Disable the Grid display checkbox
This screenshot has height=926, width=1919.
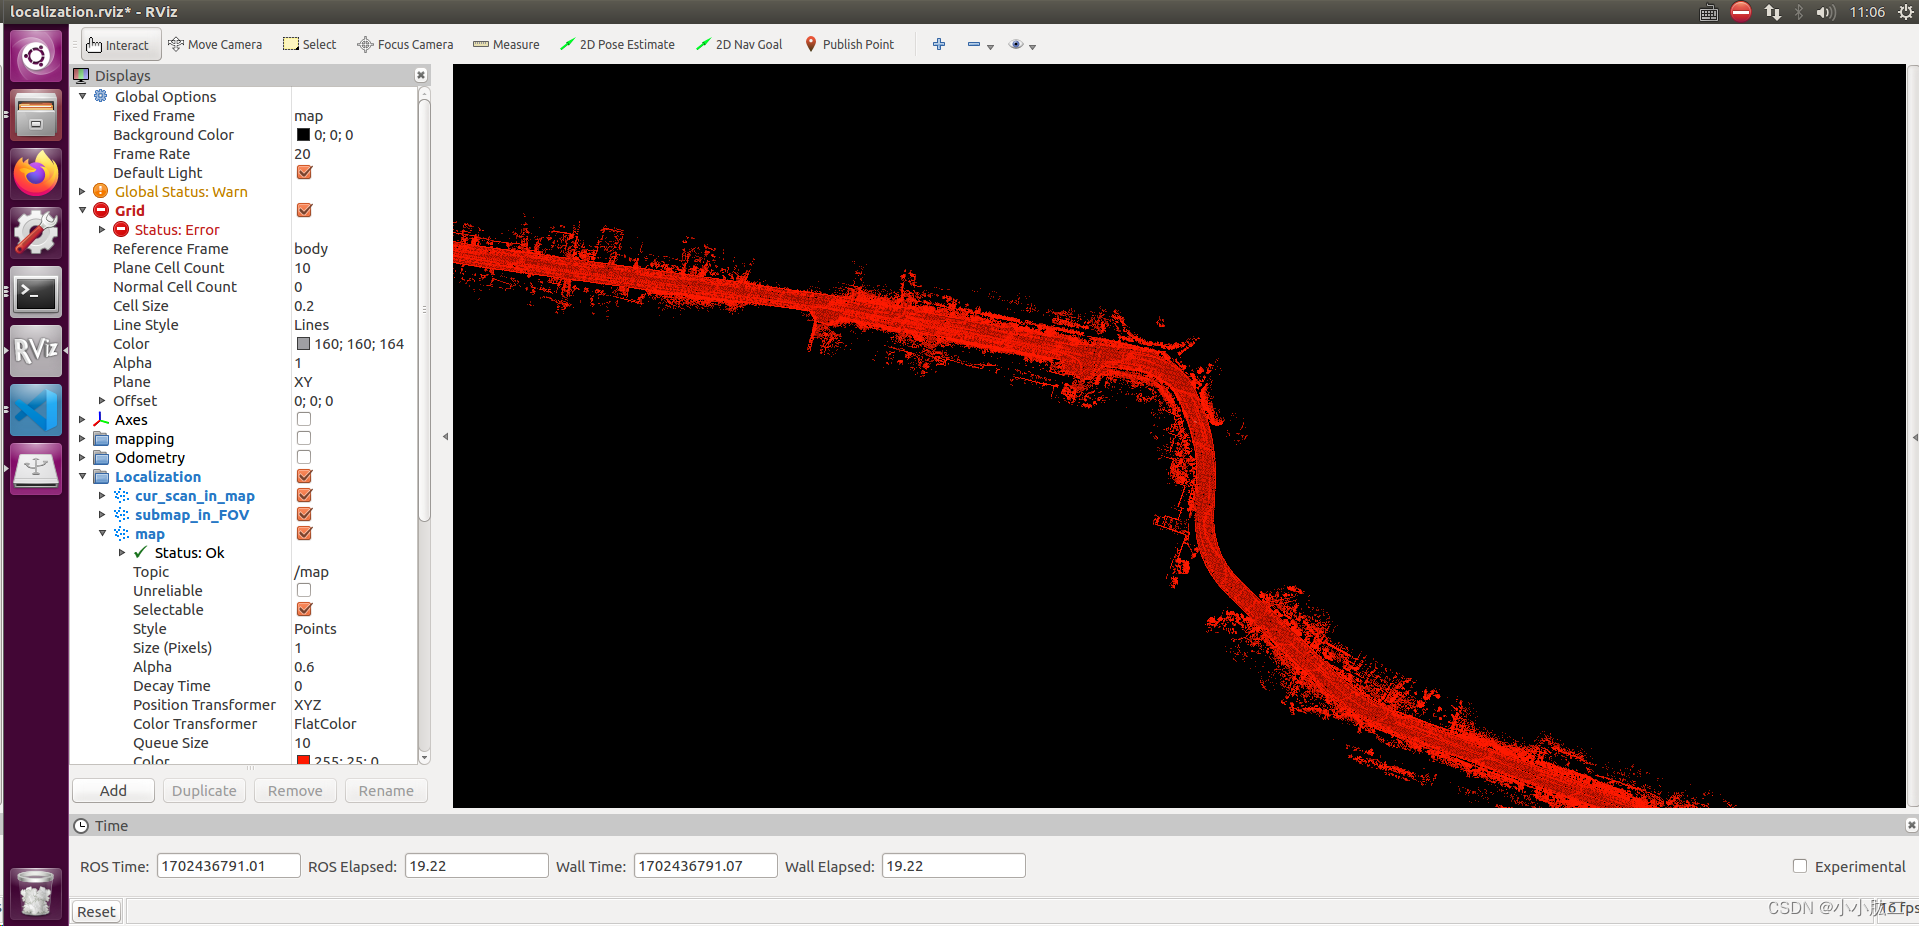click(304, 210)
